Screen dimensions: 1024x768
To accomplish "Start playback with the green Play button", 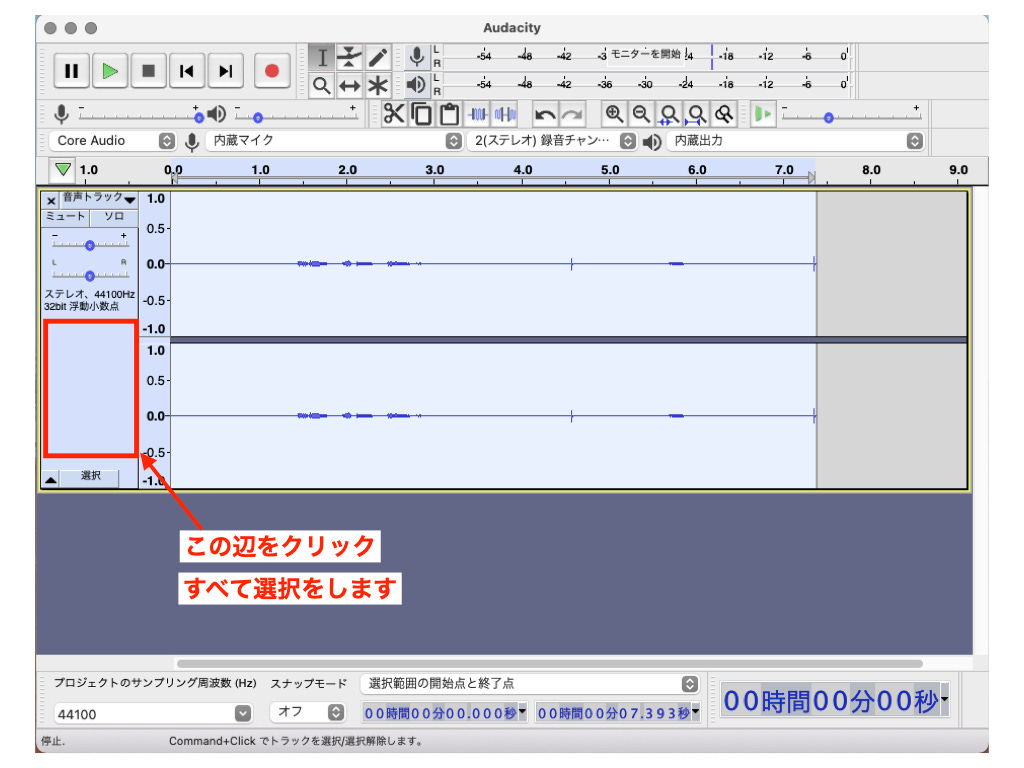I will (110, 71).
